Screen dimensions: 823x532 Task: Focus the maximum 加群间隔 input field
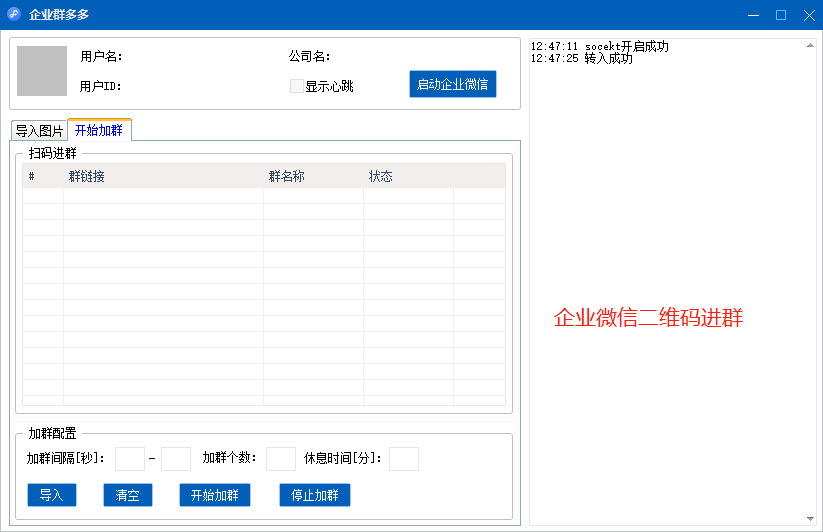tap(176, 459)
